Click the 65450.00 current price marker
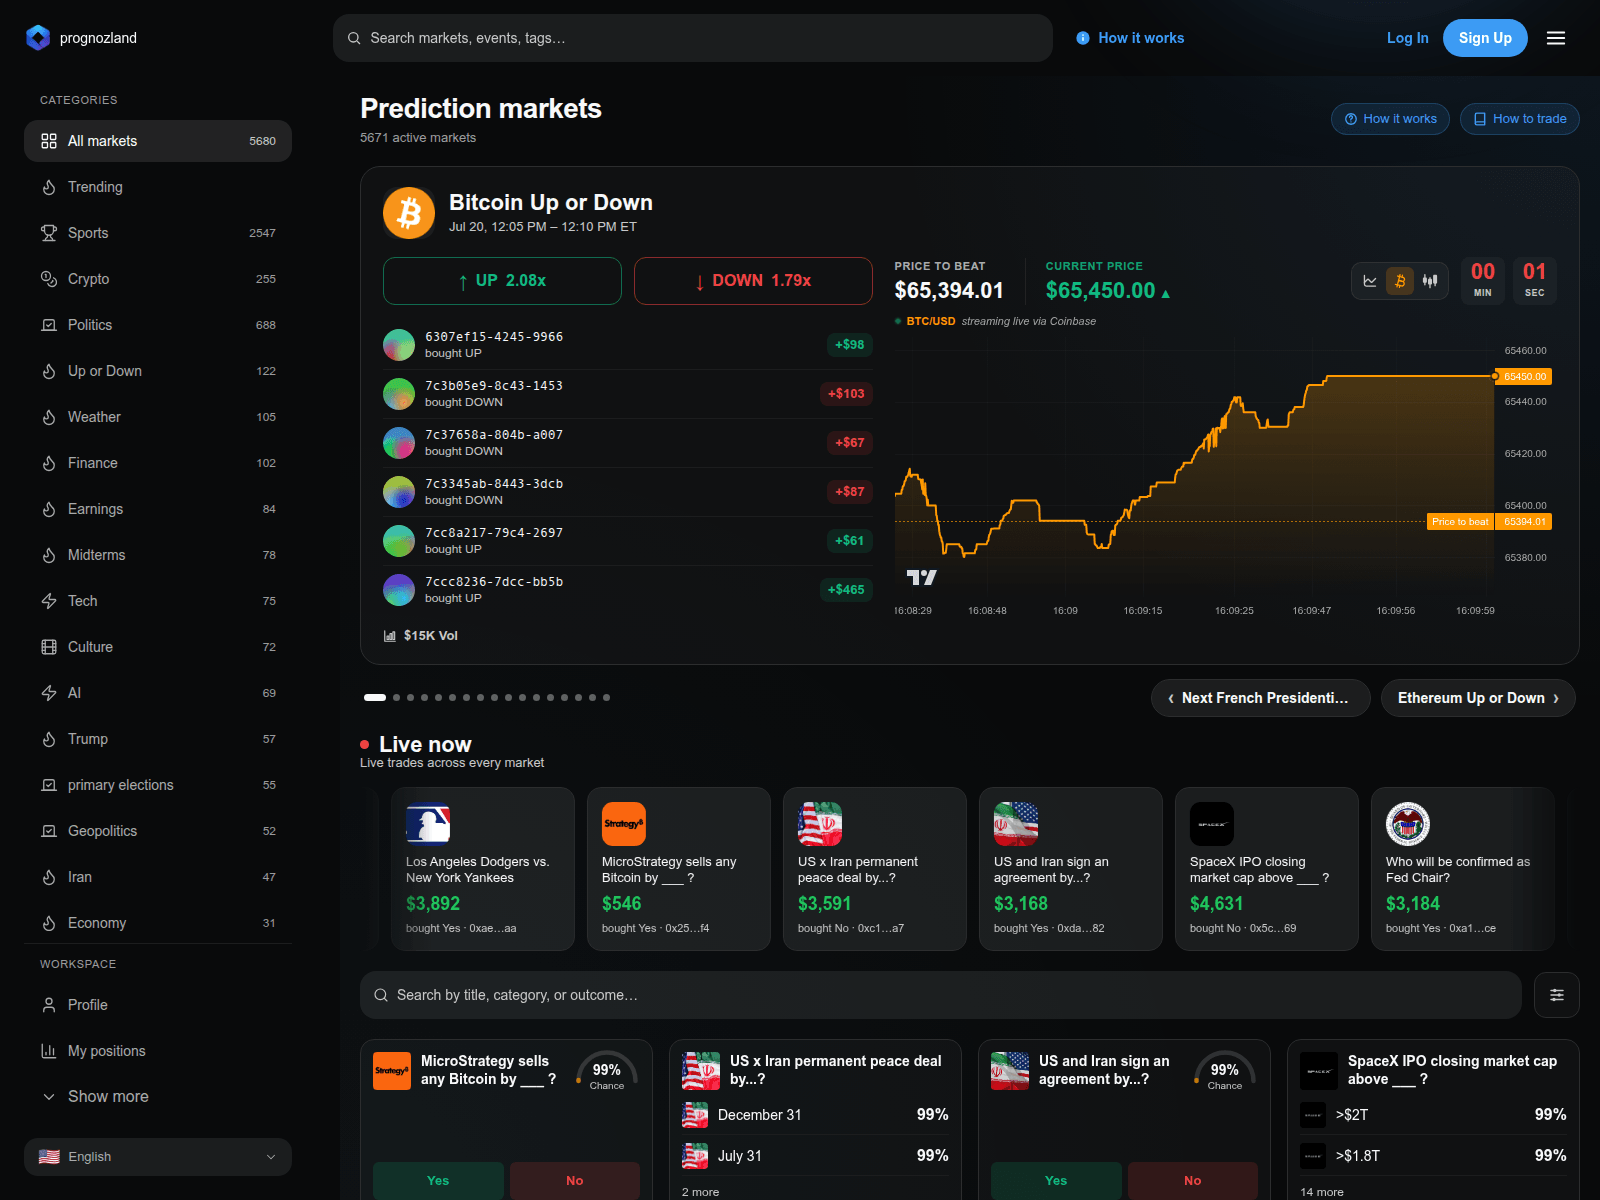This screenshot has width=1600, height=1200. (1524, 377)
